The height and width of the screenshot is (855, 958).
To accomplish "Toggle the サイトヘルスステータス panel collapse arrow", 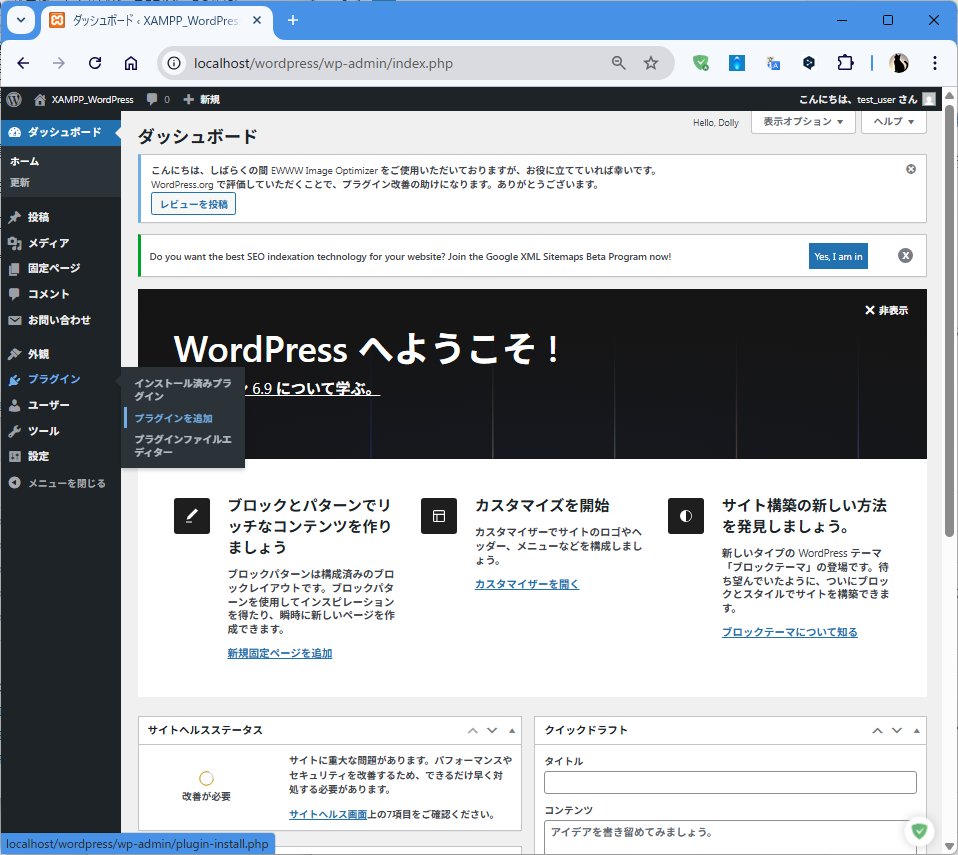I will [512, 731].
